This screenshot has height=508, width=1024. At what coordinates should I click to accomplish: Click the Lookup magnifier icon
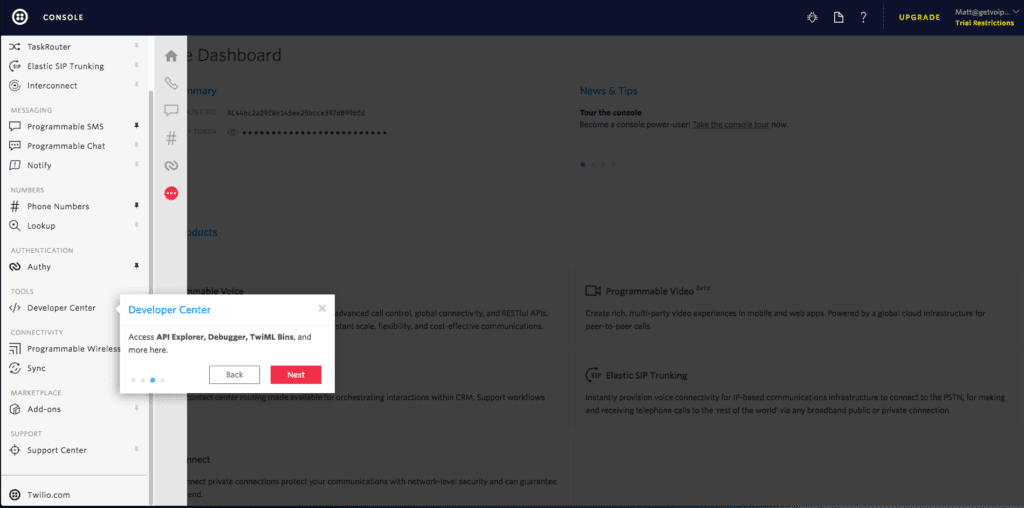[14, 226]
